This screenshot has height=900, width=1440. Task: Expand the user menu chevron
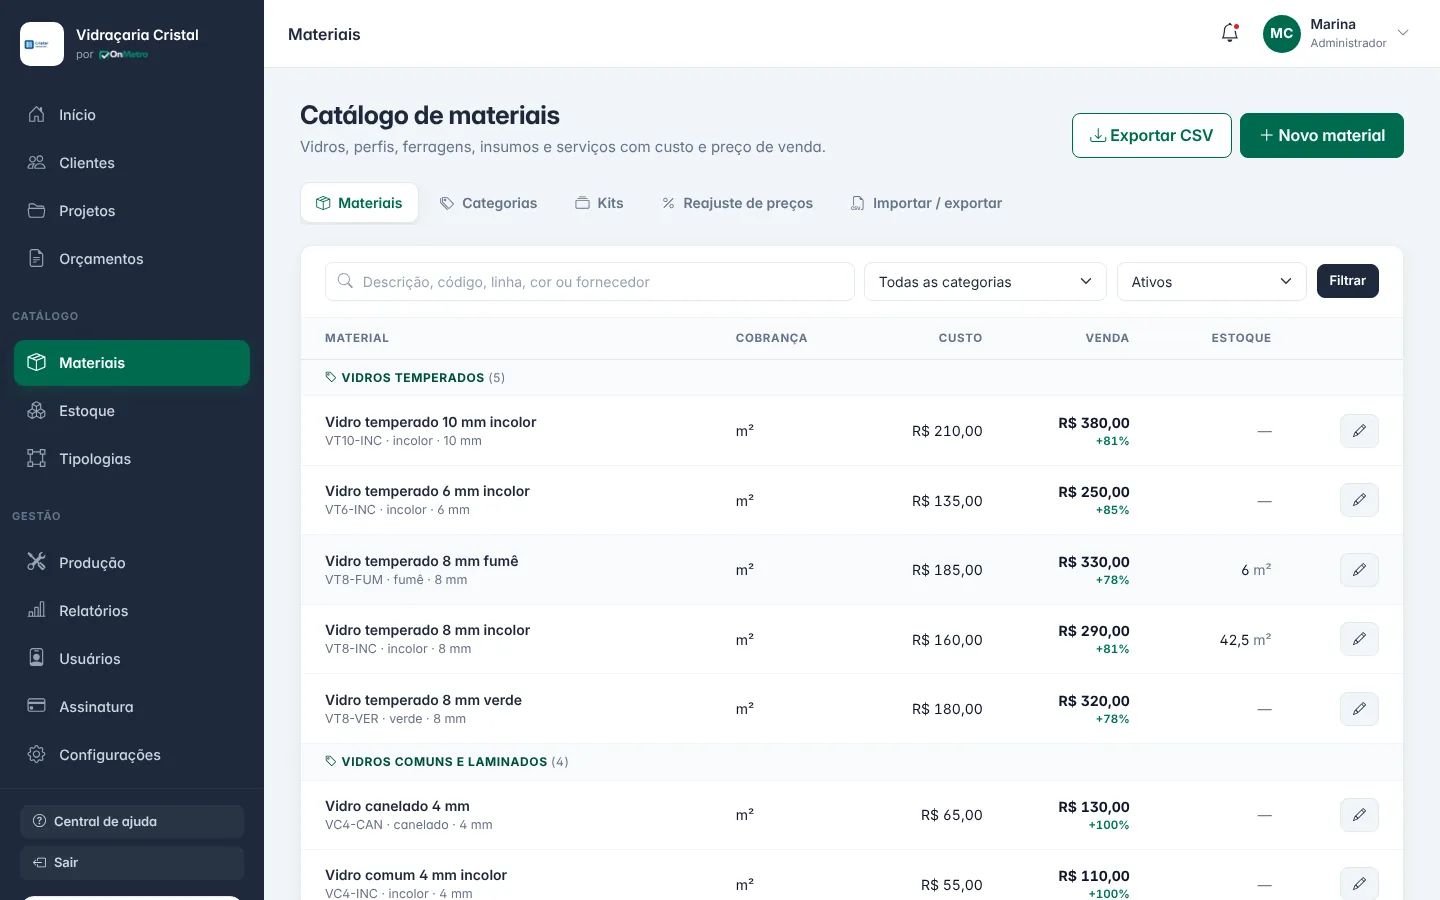tap(1403, 33)
